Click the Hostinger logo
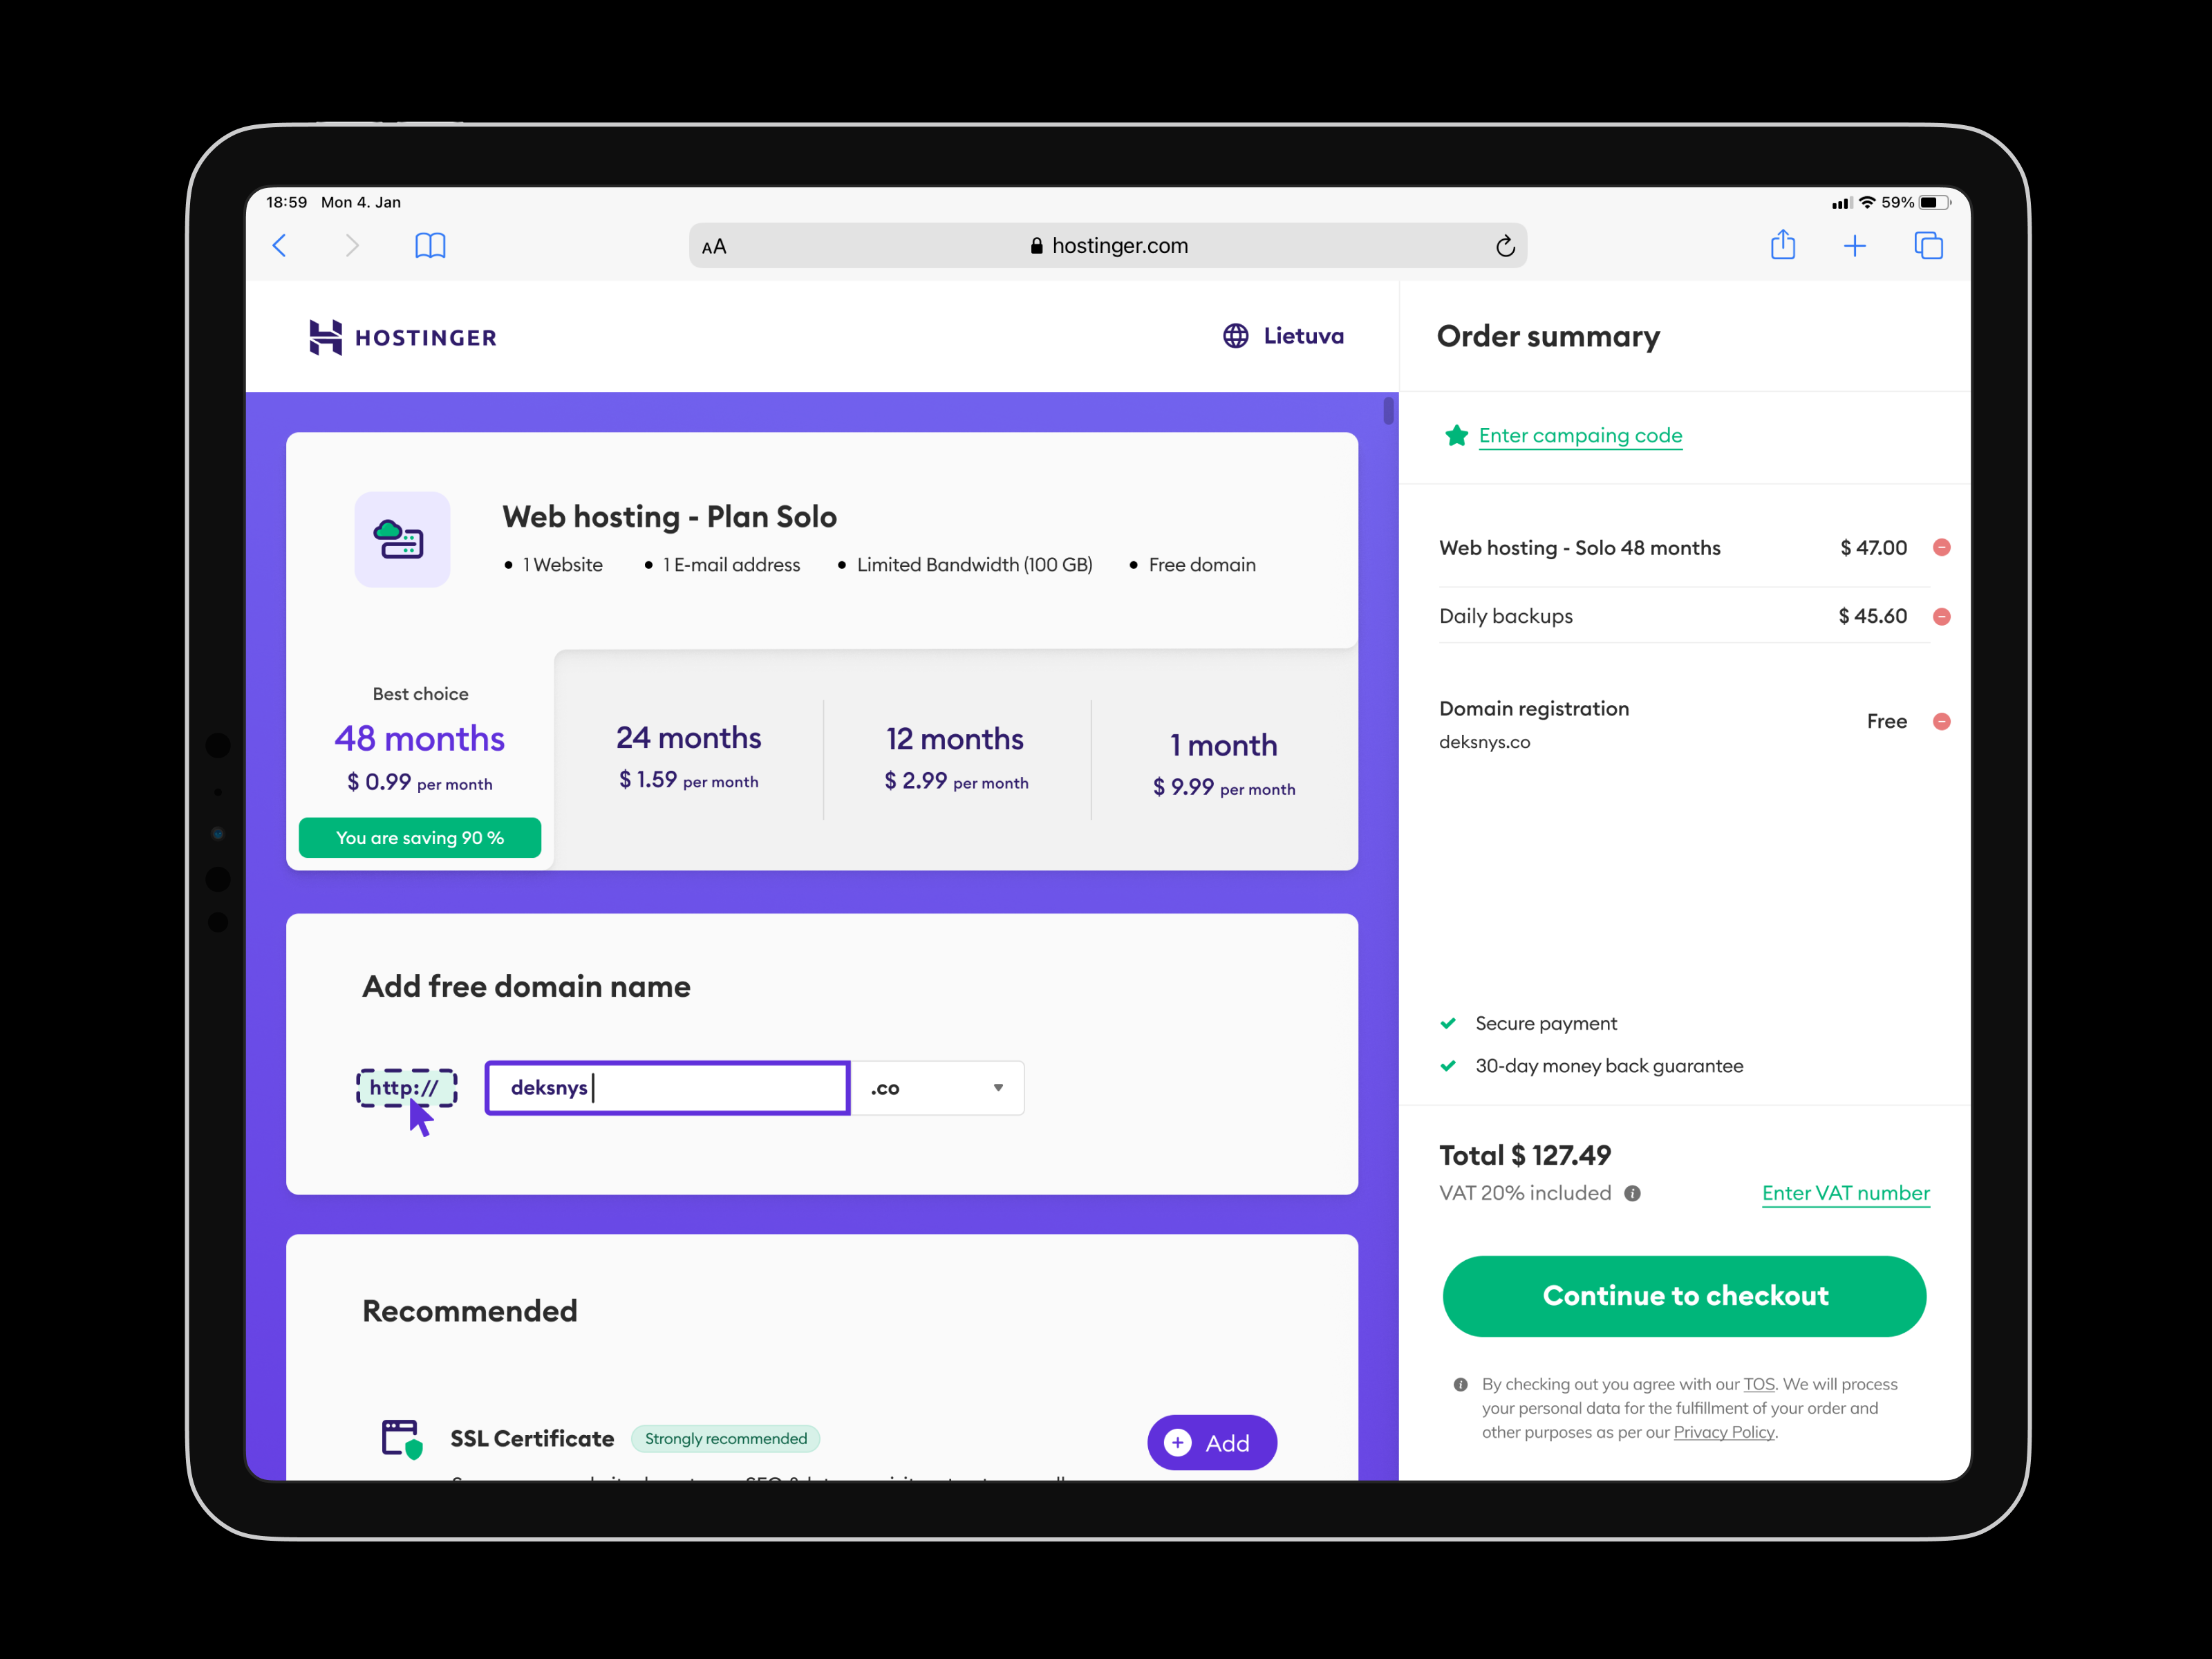The width and height of the screenshot is (2212, 1659). pos(402,337)
